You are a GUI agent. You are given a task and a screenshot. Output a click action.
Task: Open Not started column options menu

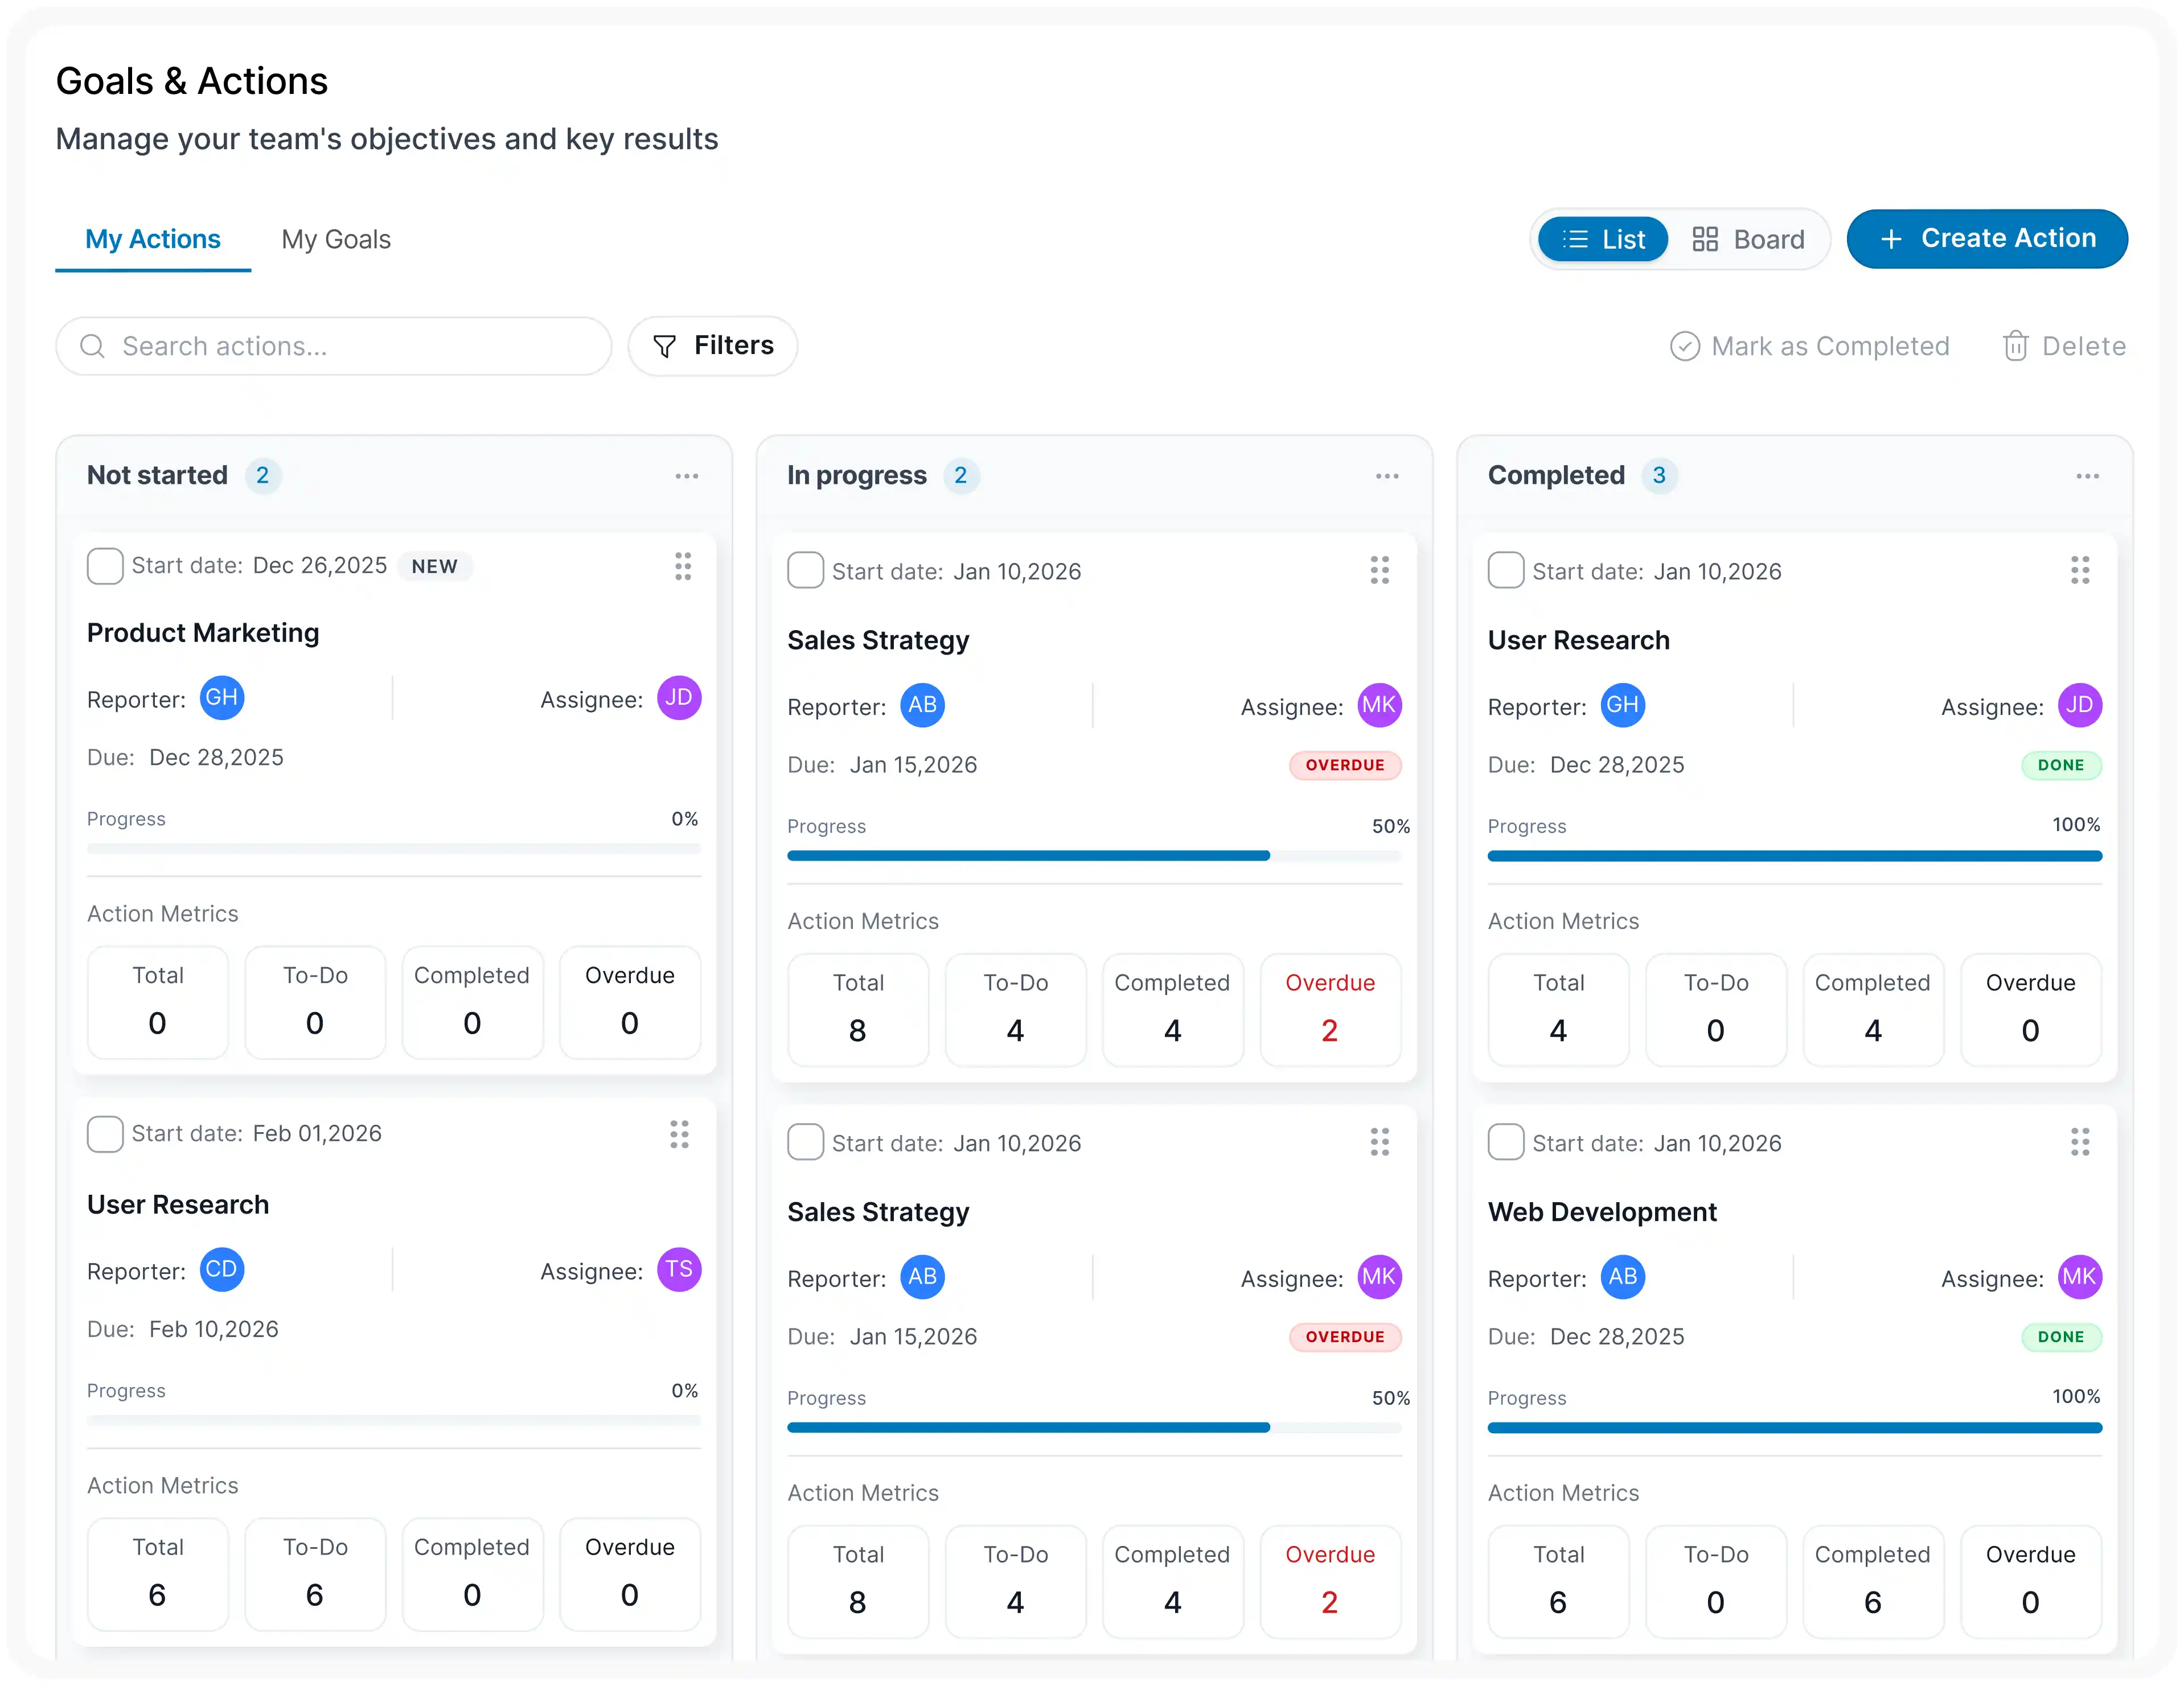[x=686, y=476]
